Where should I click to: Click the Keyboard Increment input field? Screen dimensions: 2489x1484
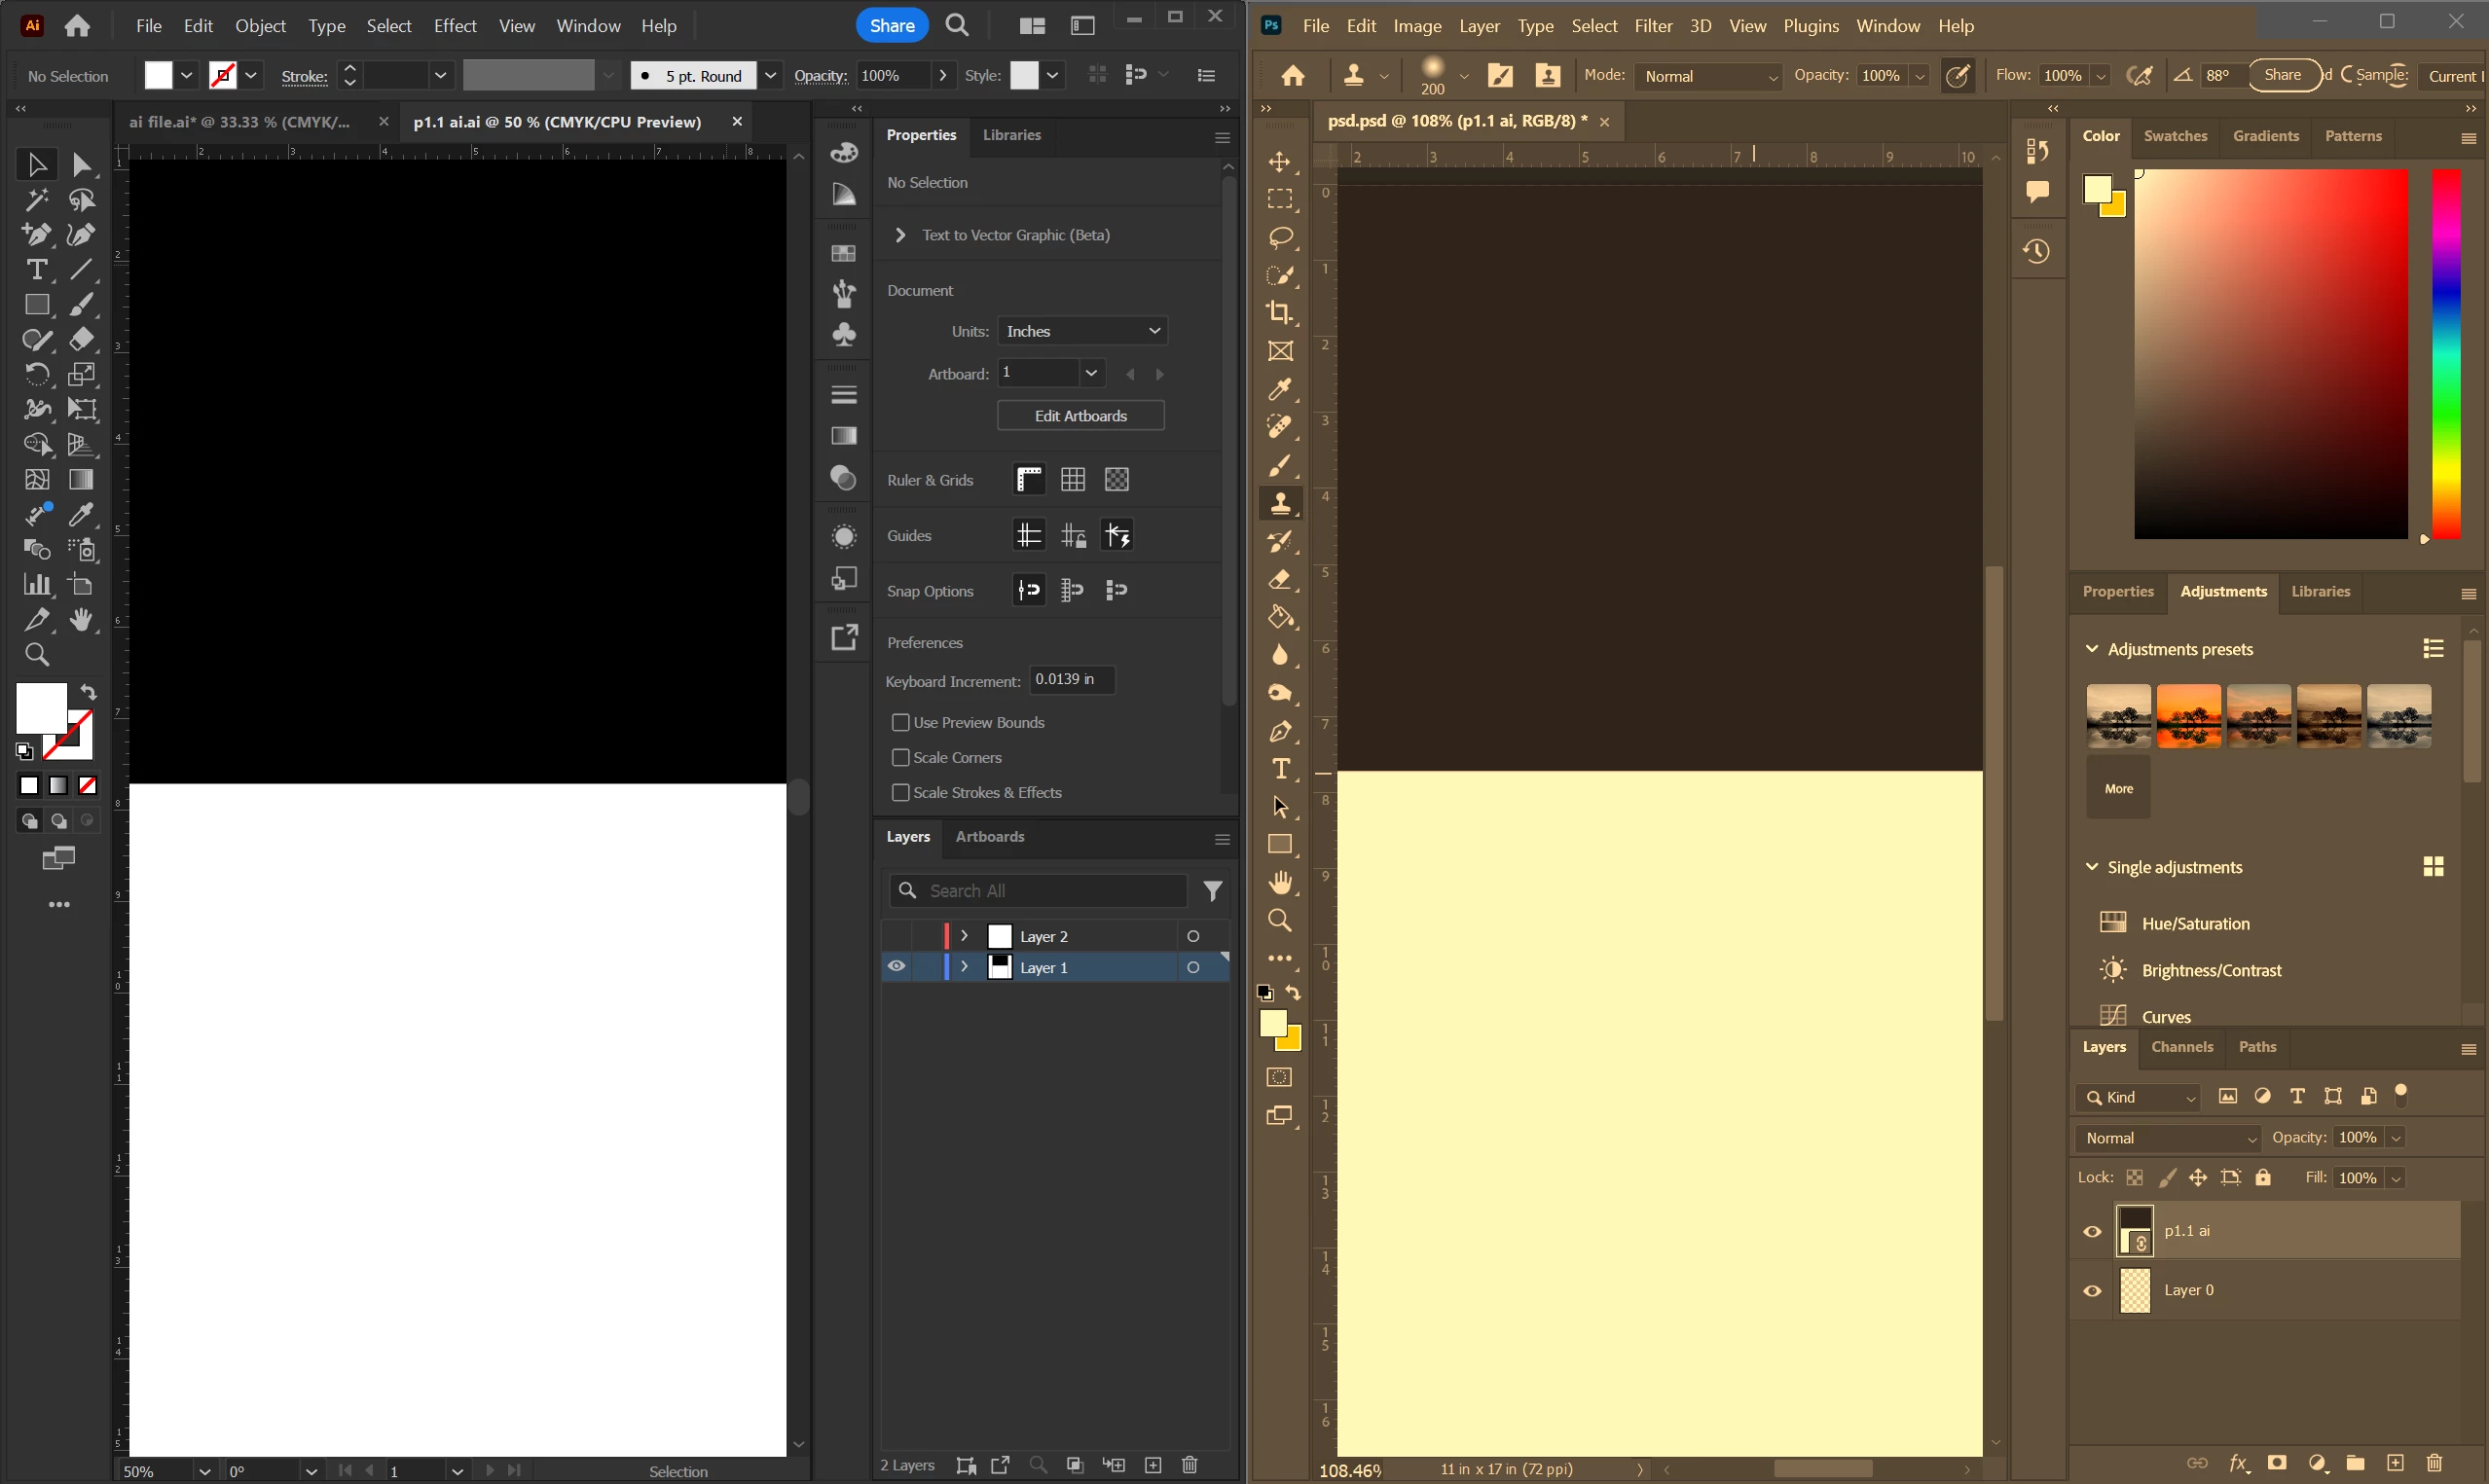[x=1072, y=680]
